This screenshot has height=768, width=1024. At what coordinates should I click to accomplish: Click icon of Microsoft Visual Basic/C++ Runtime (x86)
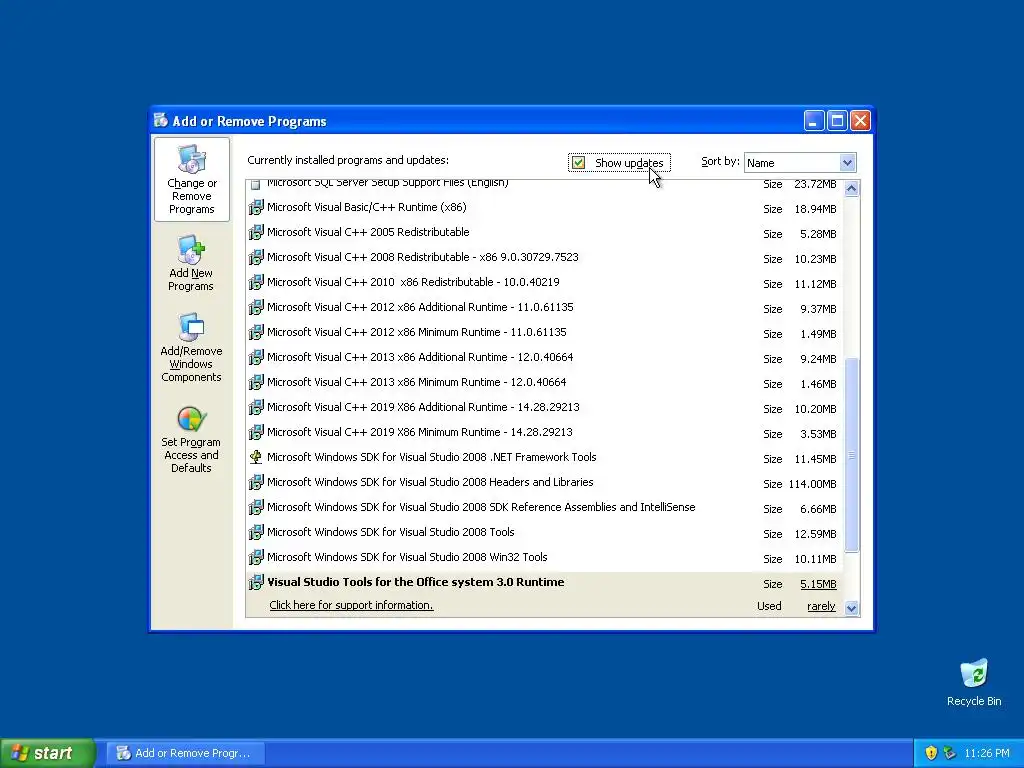[x=256, y=208]
